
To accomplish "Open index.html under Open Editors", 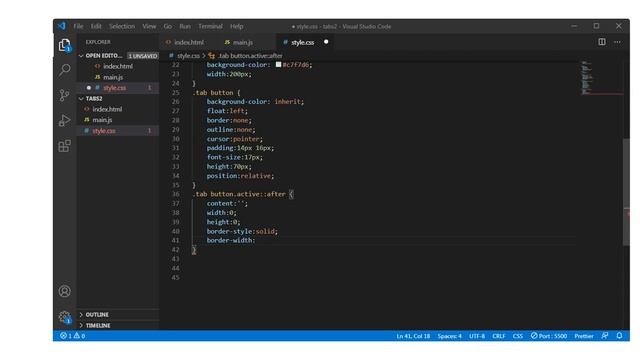I will pos(118,66).
